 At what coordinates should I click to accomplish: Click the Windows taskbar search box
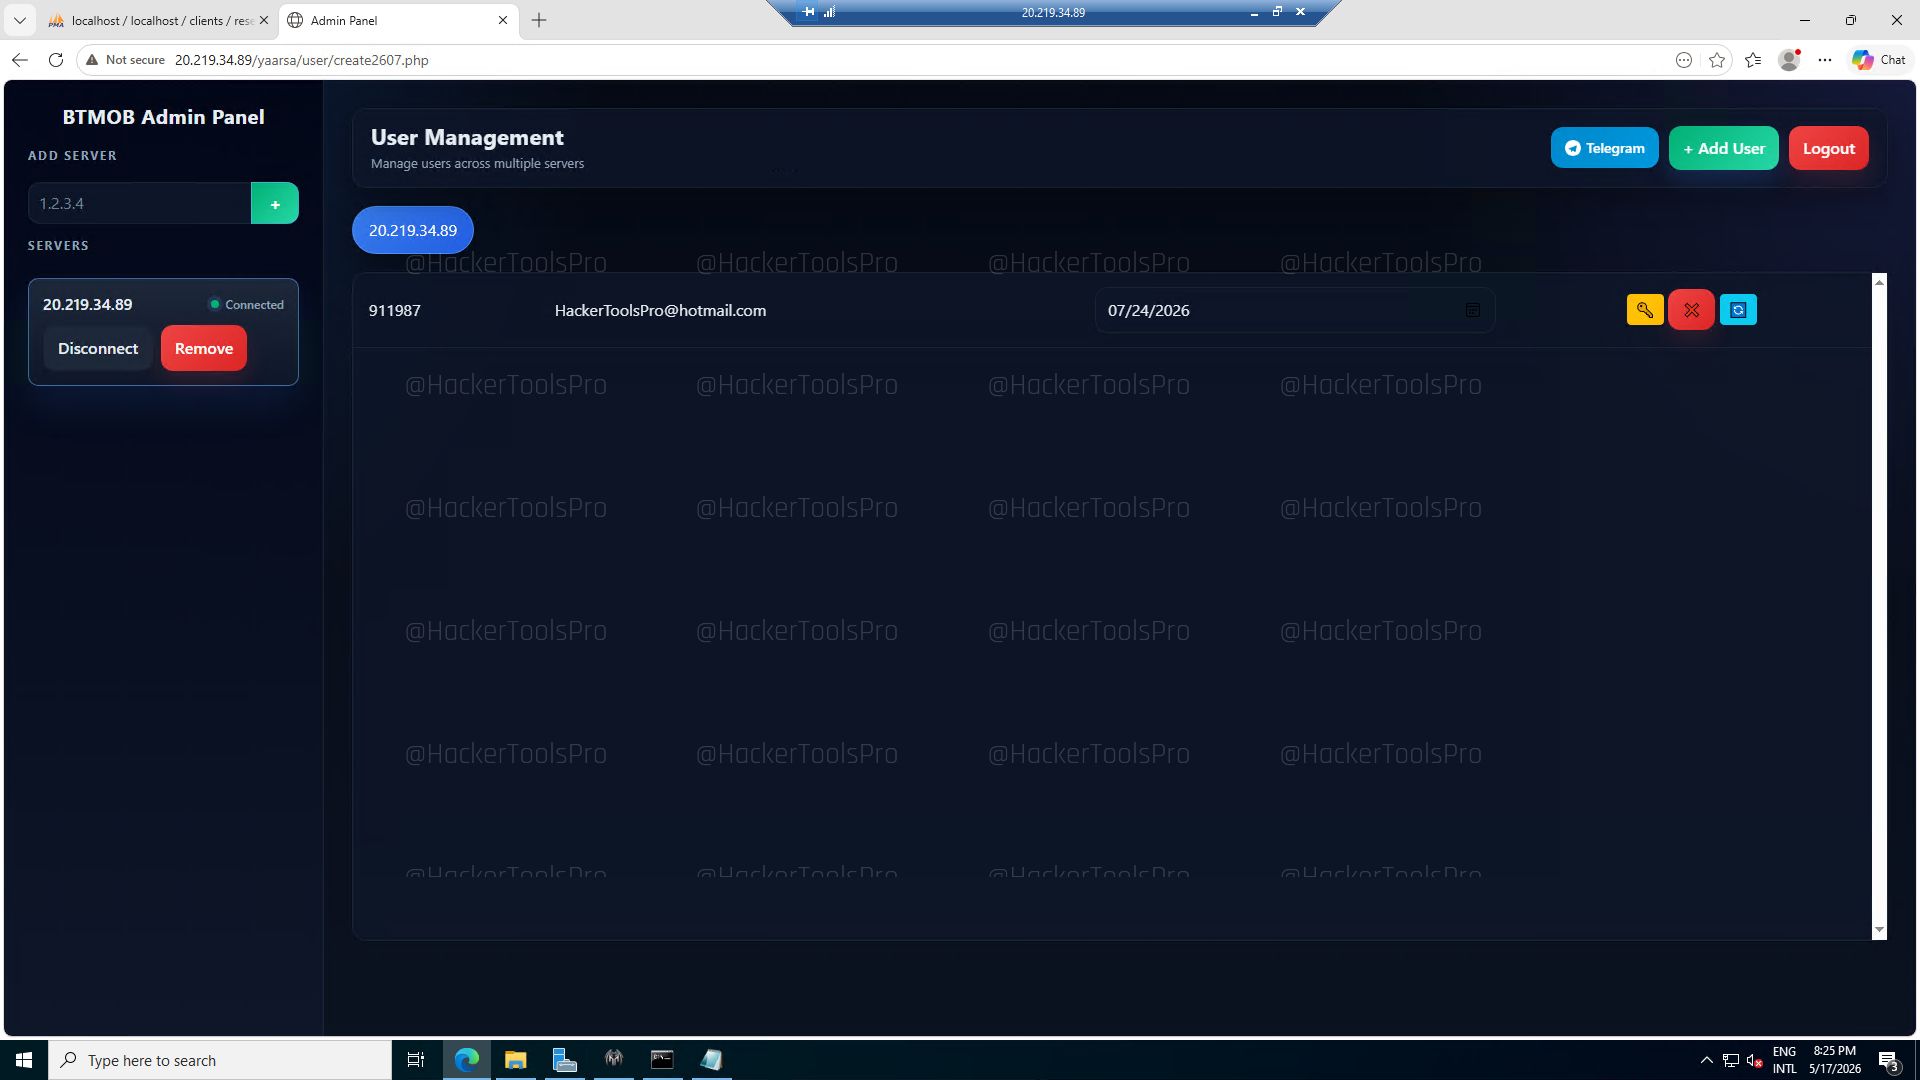point(220,1060)
